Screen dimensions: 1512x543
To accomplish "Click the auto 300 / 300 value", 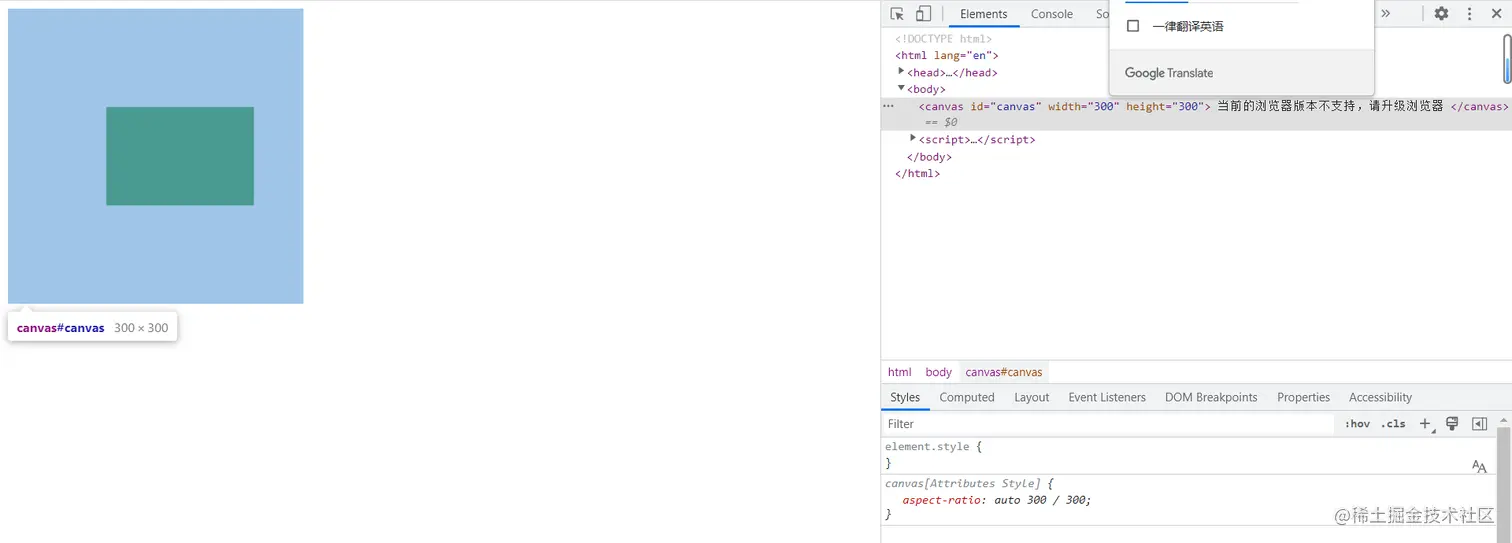I will (x=1040, y=500).
